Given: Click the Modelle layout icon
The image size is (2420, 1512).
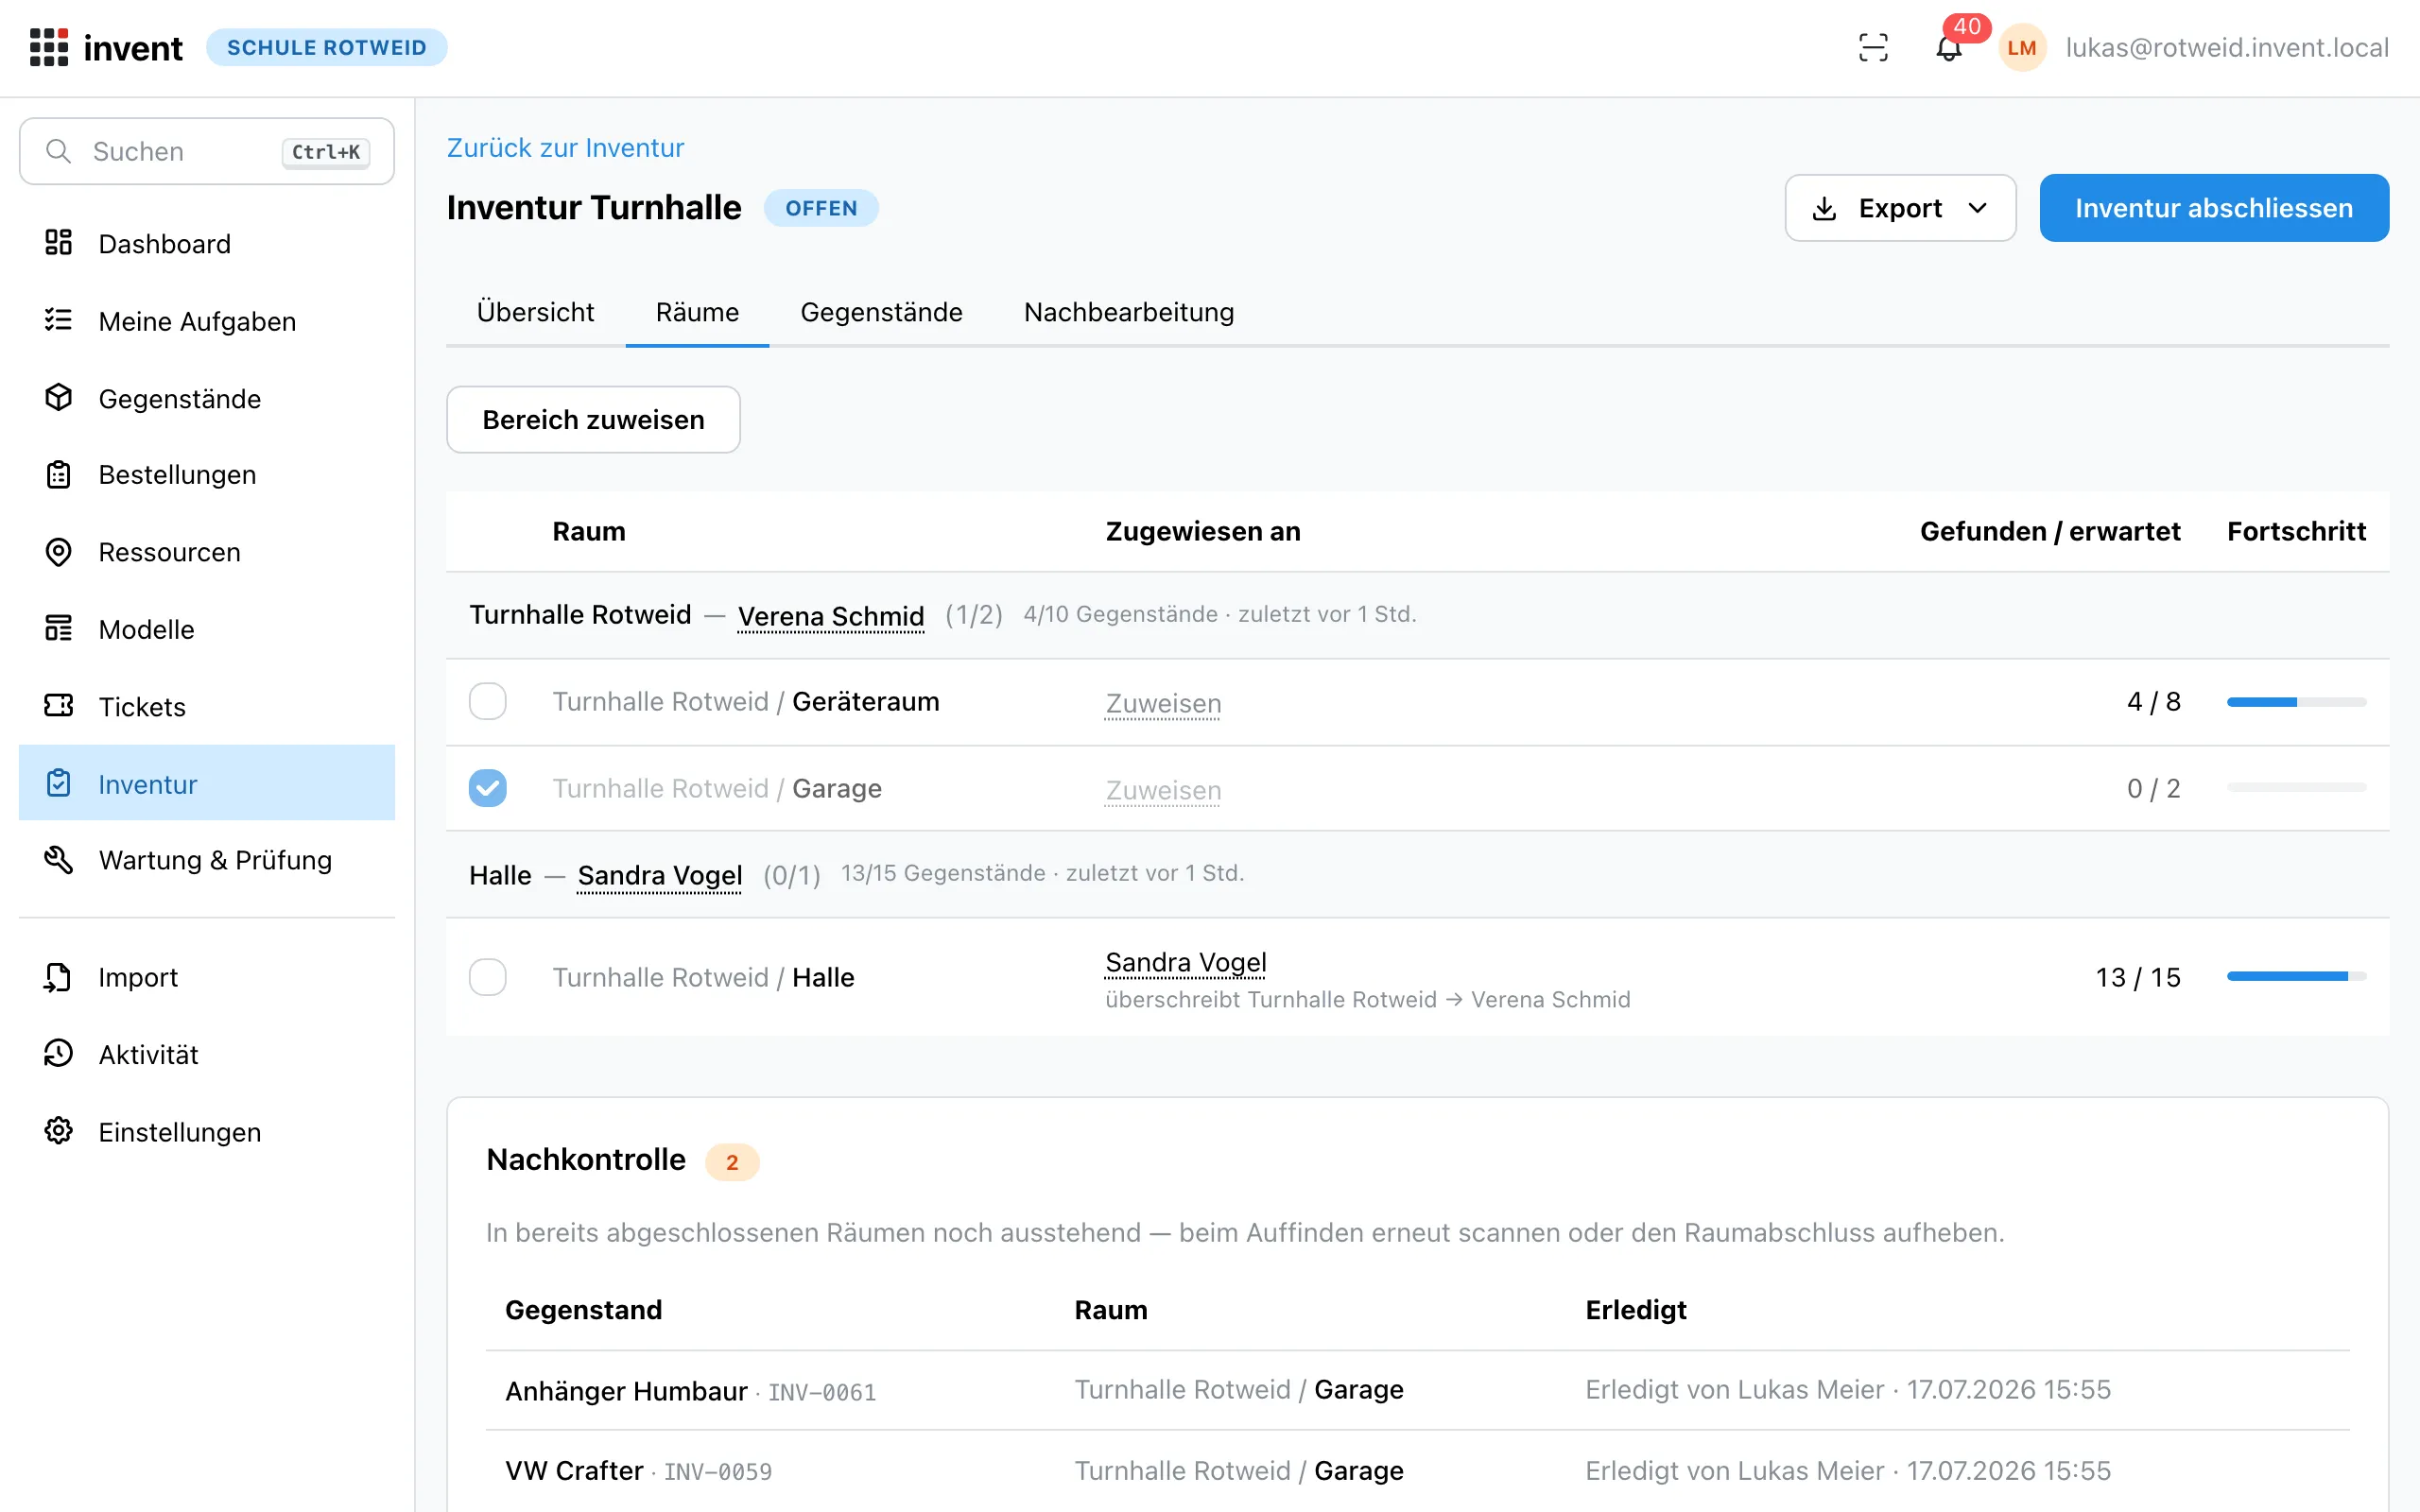Looking at the screenshot, I should (58, 629).
